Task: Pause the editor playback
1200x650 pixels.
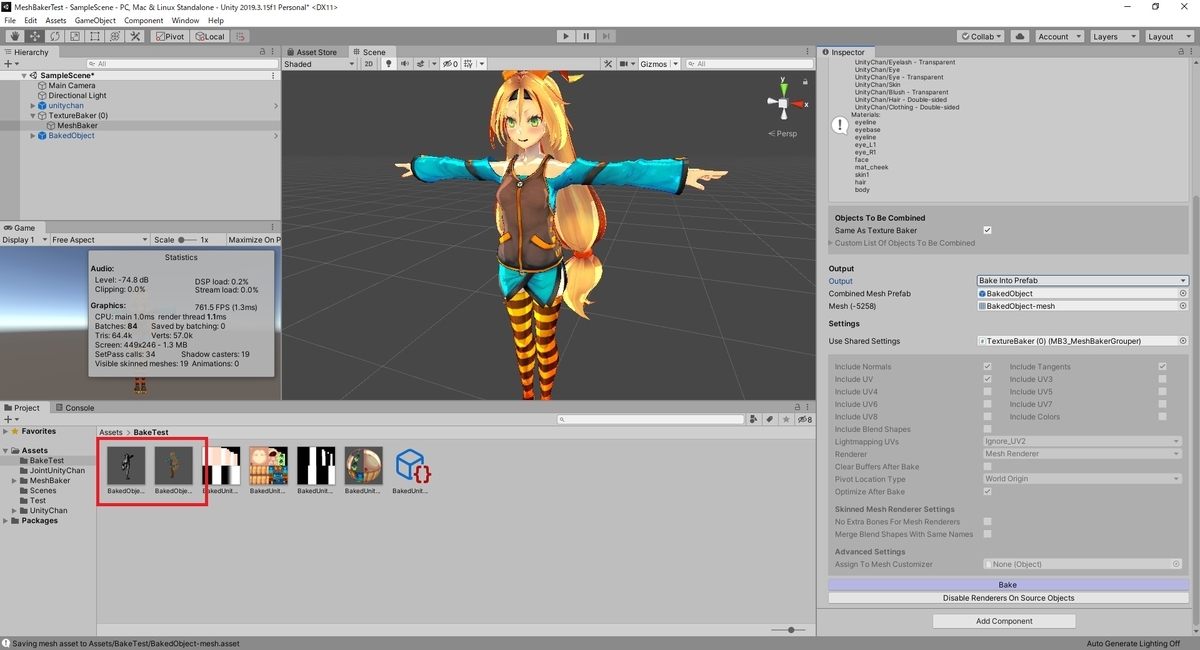Action: click(586, 36)
